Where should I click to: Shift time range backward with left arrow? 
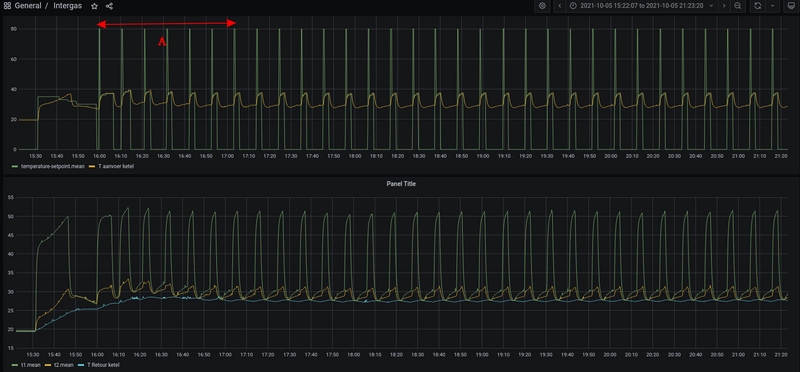pyautogui.click(x=560, y=6)
